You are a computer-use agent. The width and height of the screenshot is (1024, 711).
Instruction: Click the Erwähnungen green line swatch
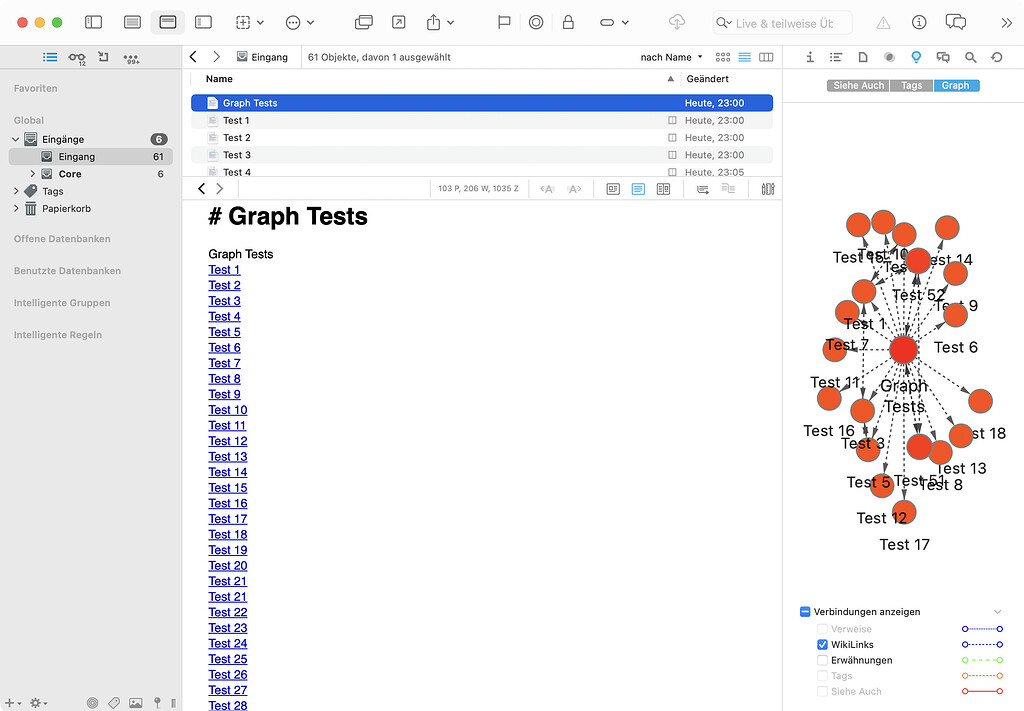click(x=980, y=660)
